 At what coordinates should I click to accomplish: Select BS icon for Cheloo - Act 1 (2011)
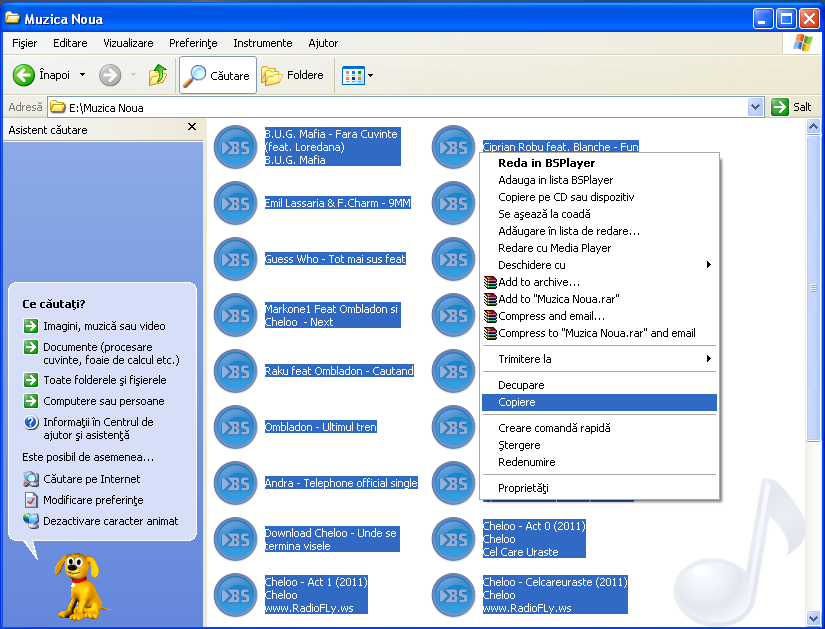(x=235, y=595)
